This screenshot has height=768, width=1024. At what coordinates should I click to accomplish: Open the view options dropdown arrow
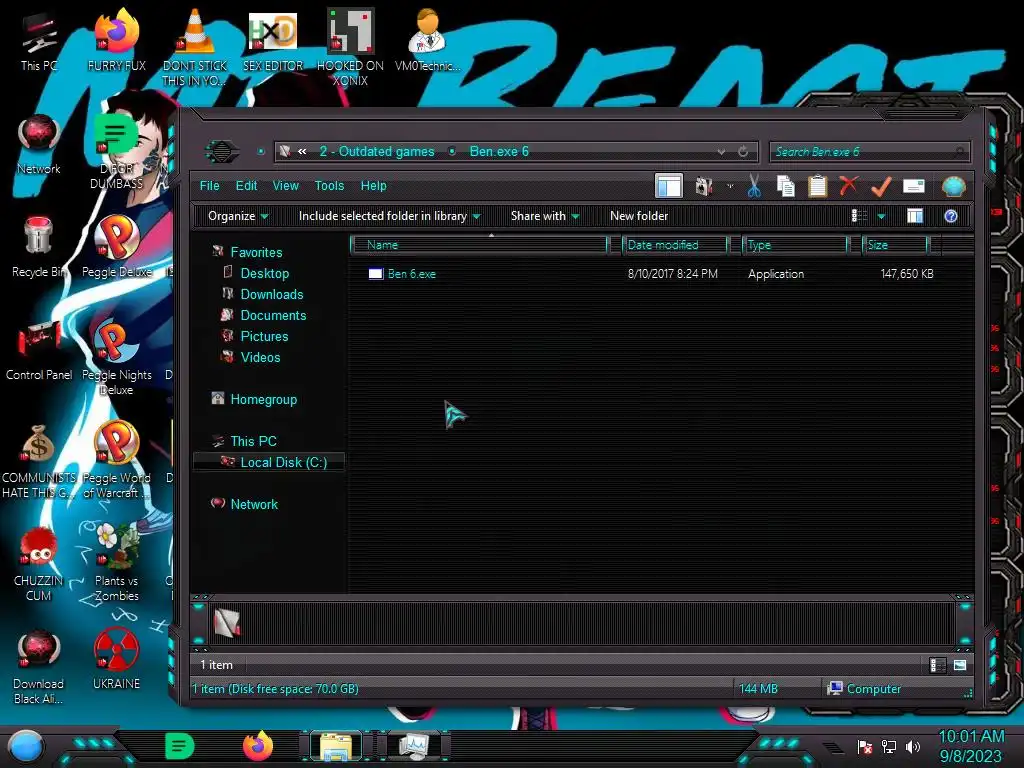click(x=882, y=216)
